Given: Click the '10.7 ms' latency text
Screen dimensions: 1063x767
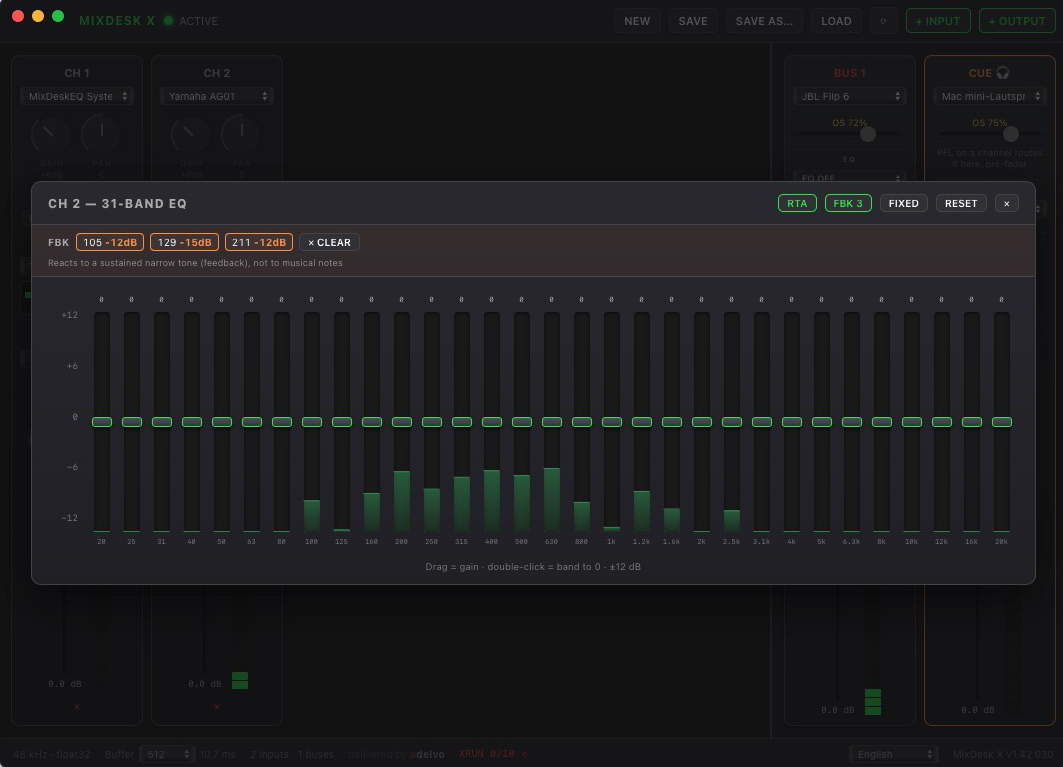Looking at the screenshot, I should click(x=218, y=754).
